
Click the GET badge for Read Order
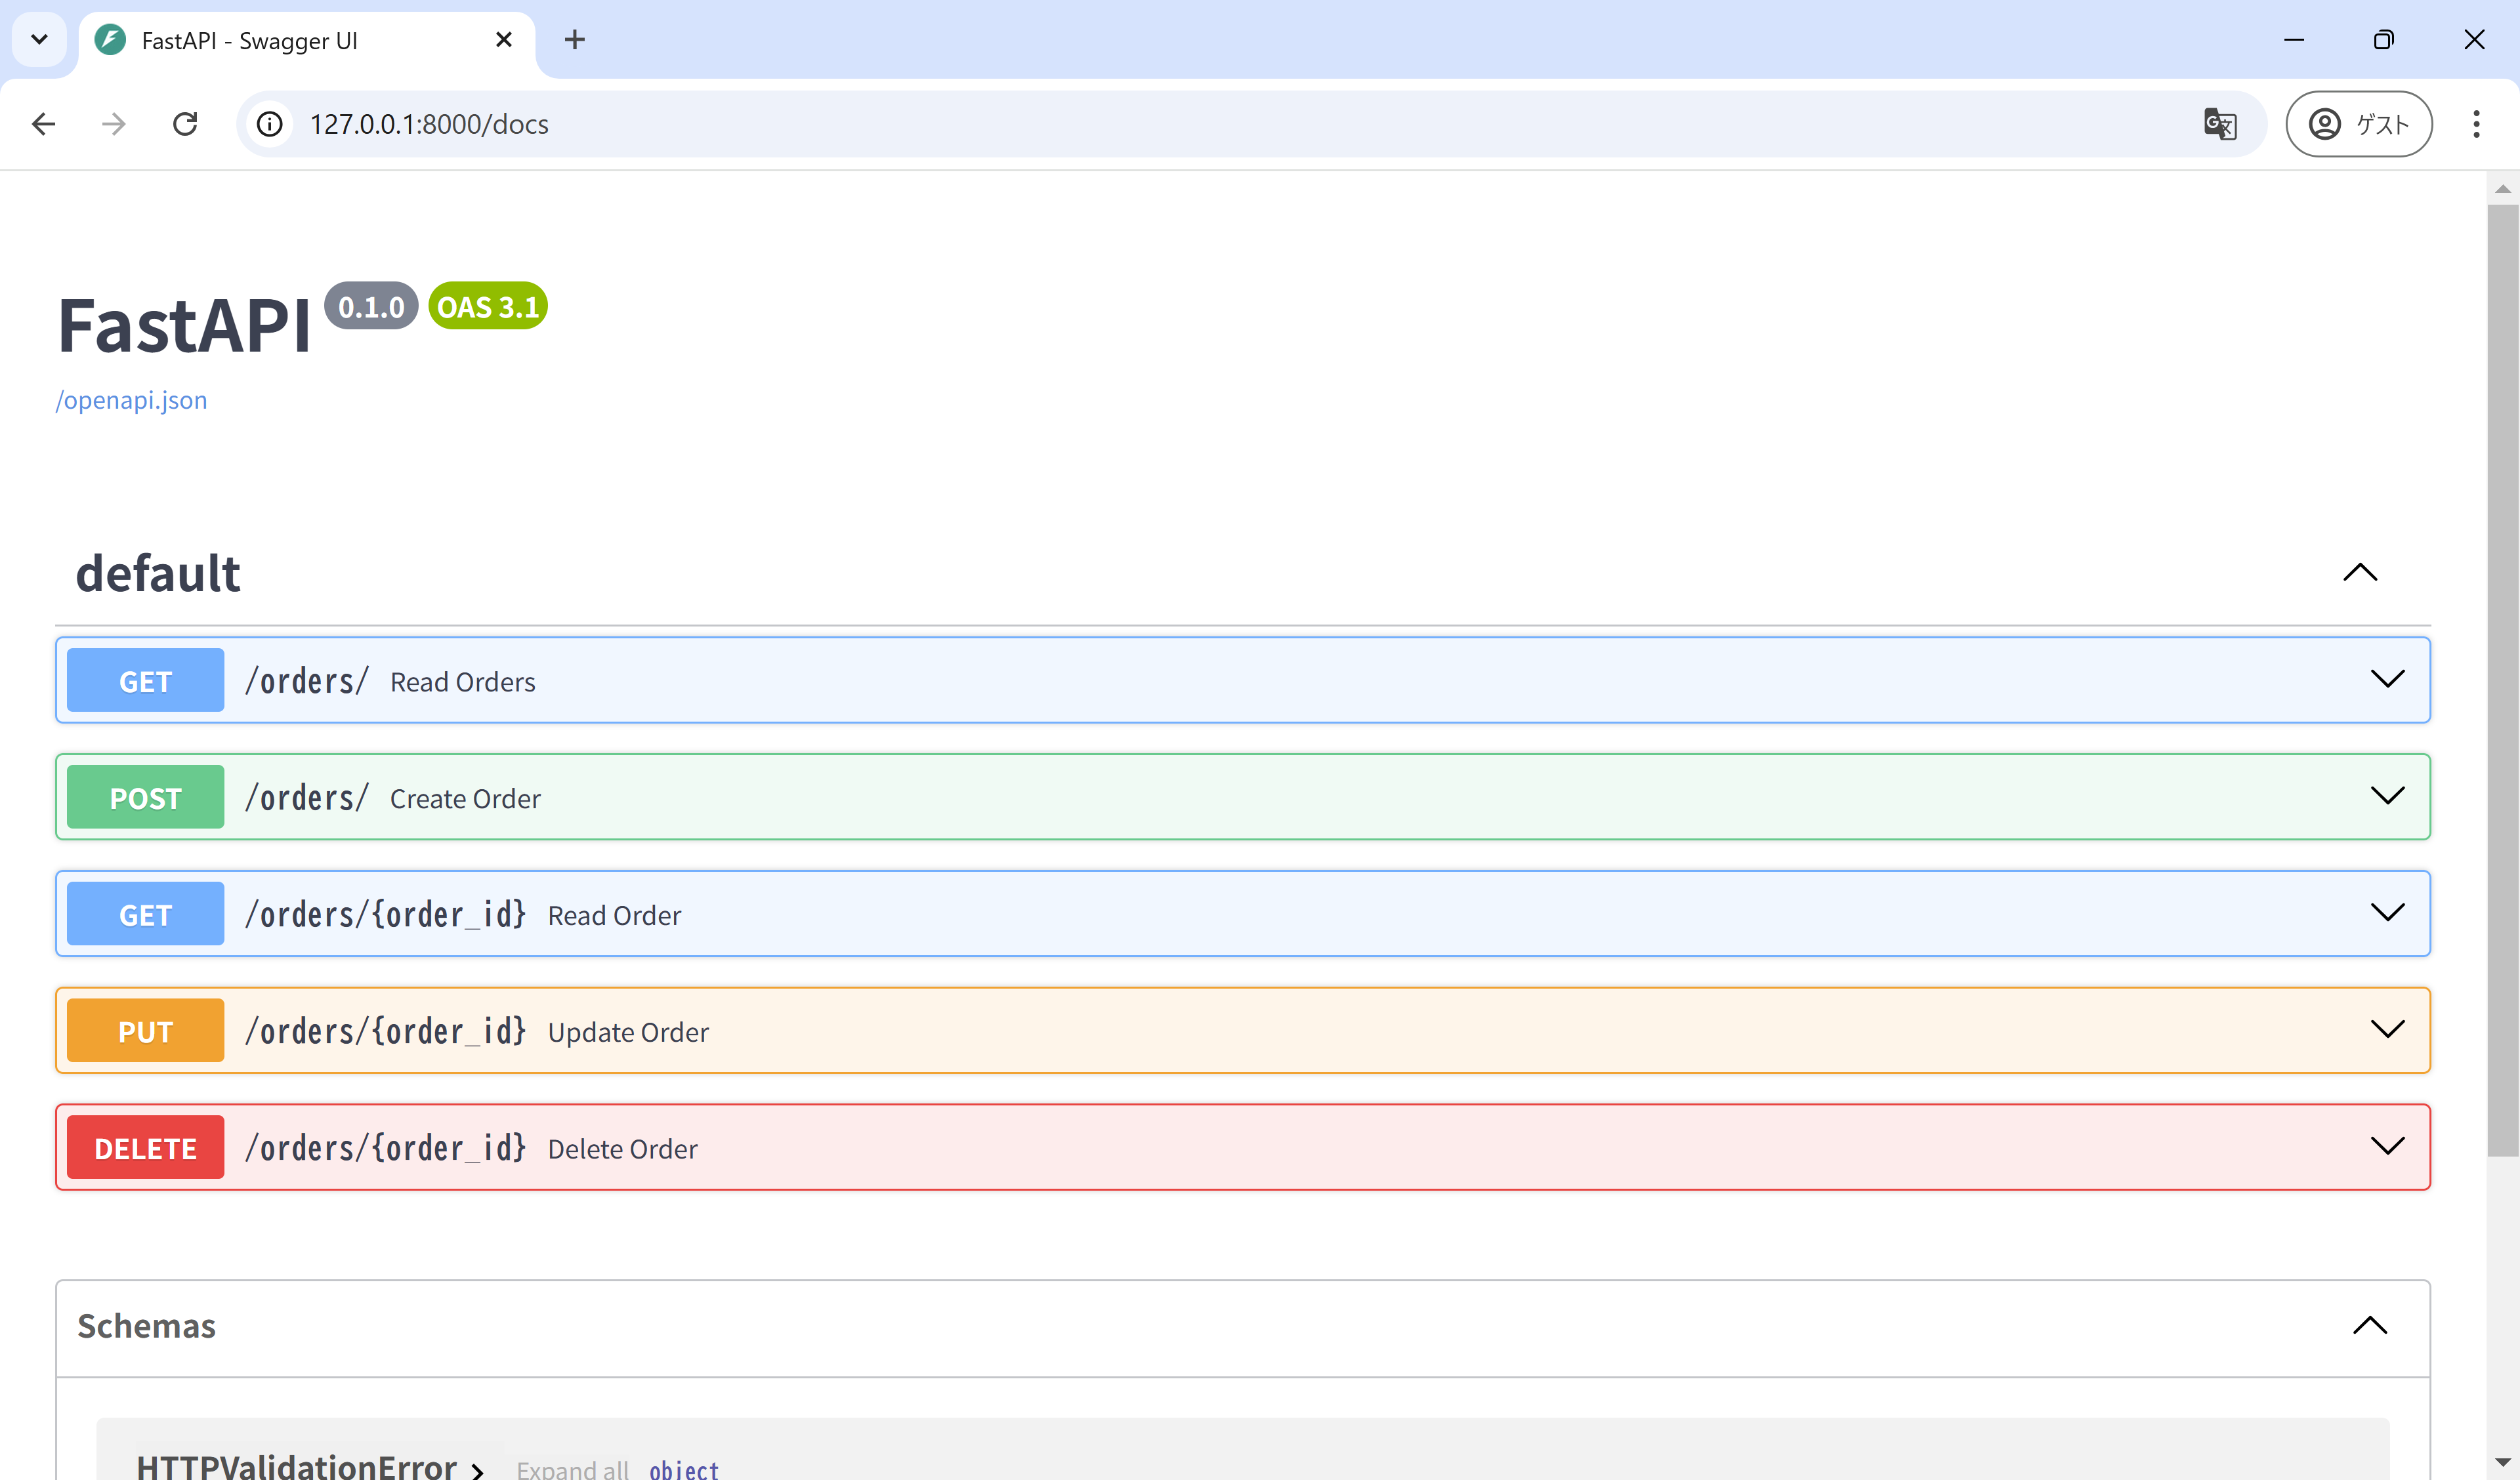[x=146, y=914]
